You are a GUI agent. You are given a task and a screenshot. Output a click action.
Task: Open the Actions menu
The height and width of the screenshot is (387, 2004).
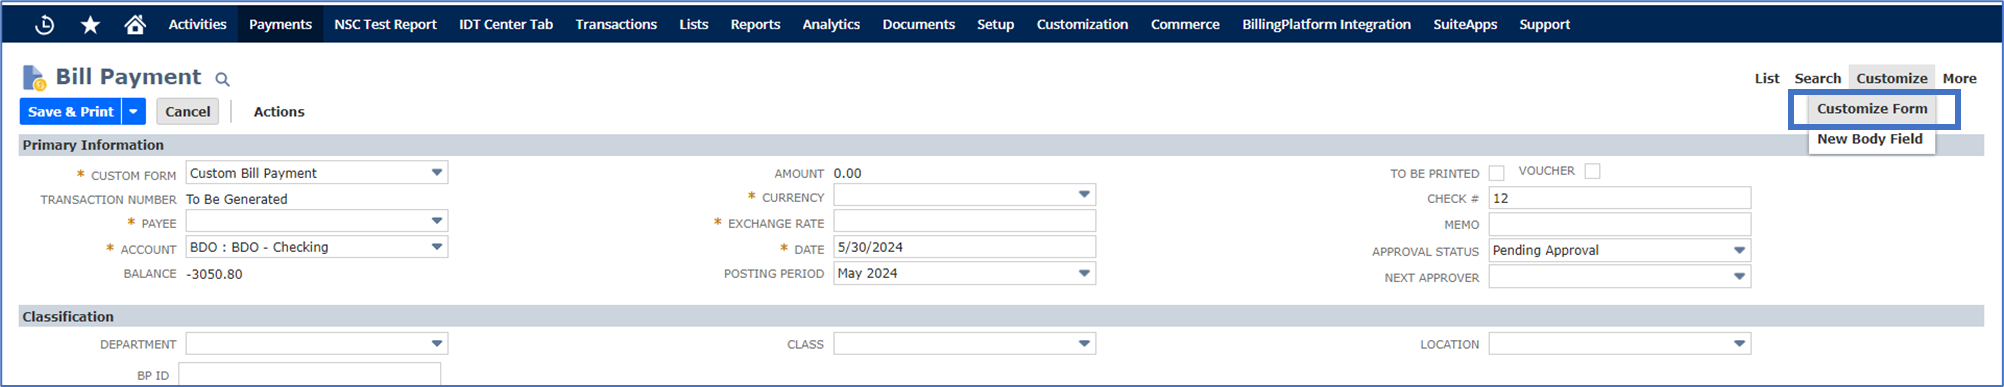pyautogui.click(x=279, y=111)
